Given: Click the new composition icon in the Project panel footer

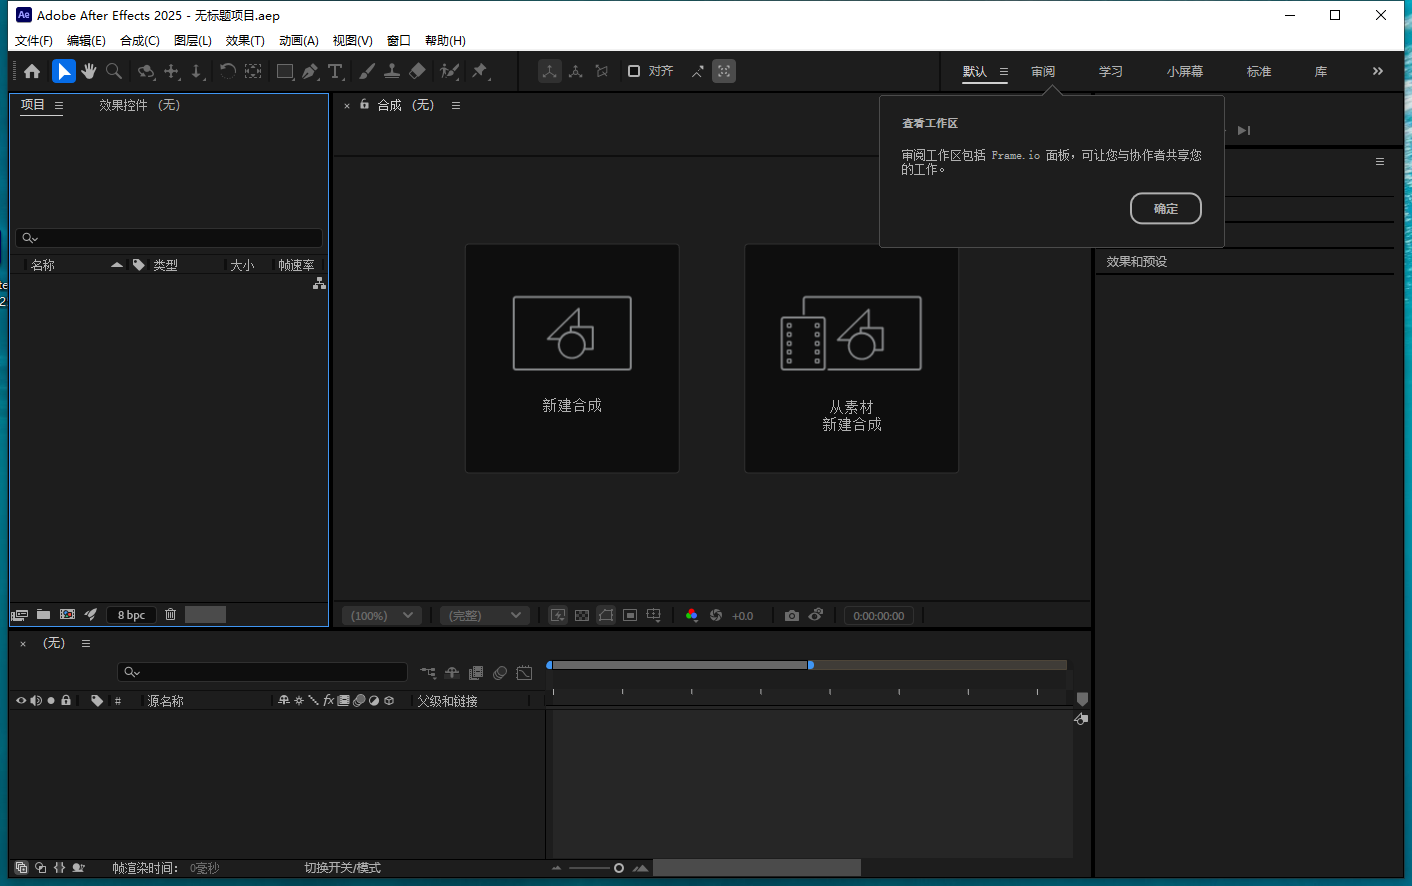Looking at the screenshot, I should pyautogui.click(x=67, y=615).
